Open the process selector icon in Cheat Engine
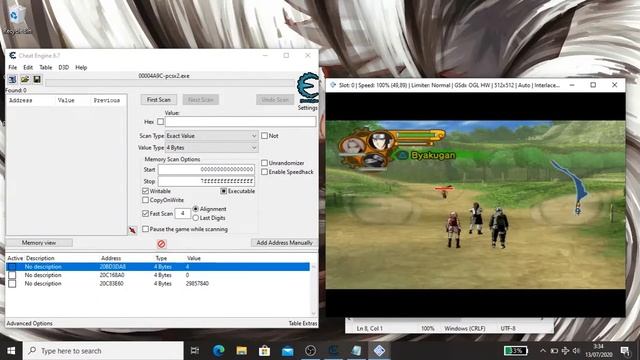Screen dimensions: 640x360 12,79
